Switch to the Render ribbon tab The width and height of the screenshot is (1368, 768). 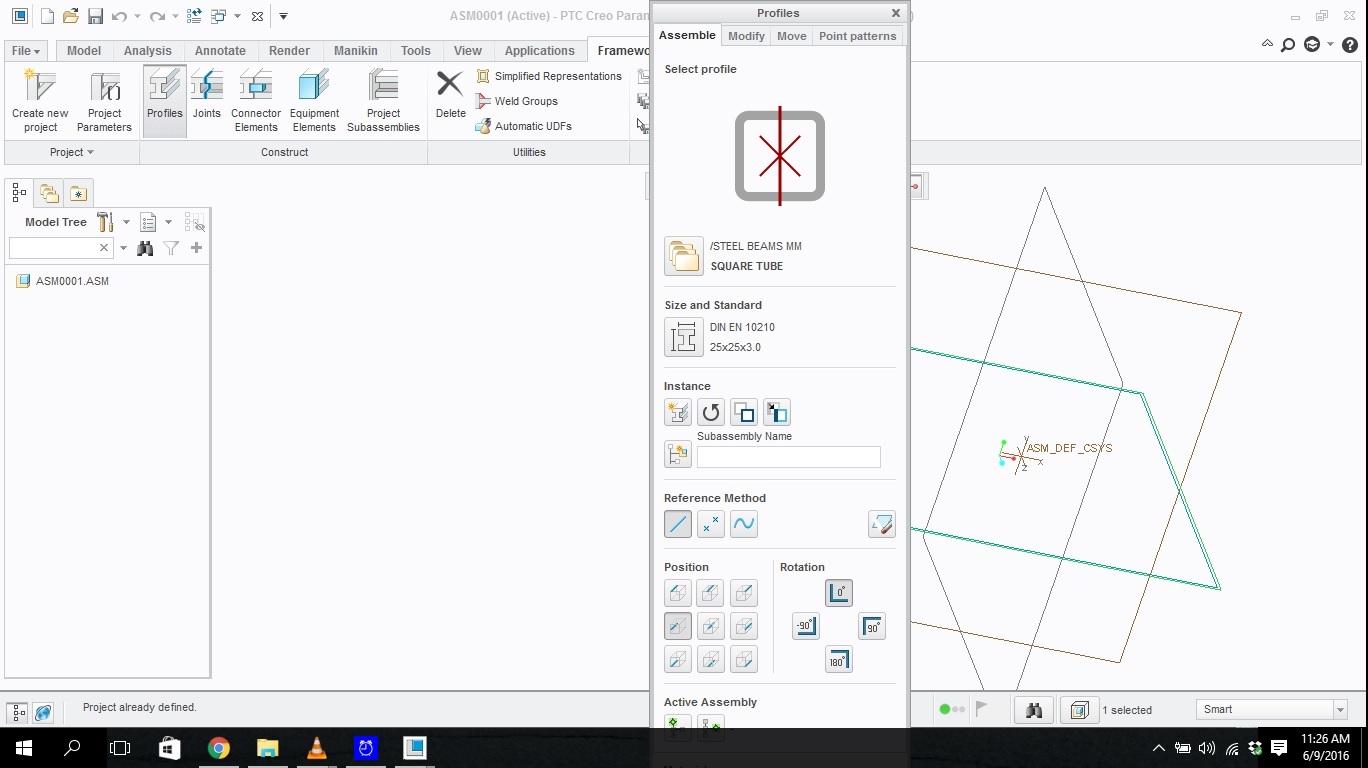(x=289, y=51)
